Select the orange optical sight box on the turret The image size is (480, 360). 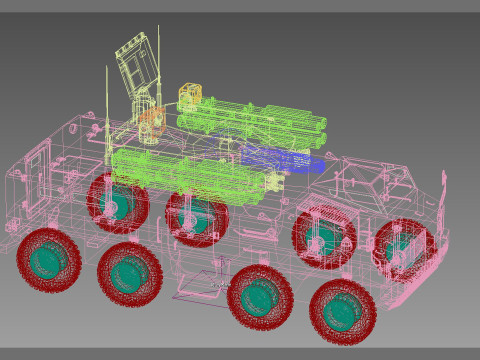[152, 122]
